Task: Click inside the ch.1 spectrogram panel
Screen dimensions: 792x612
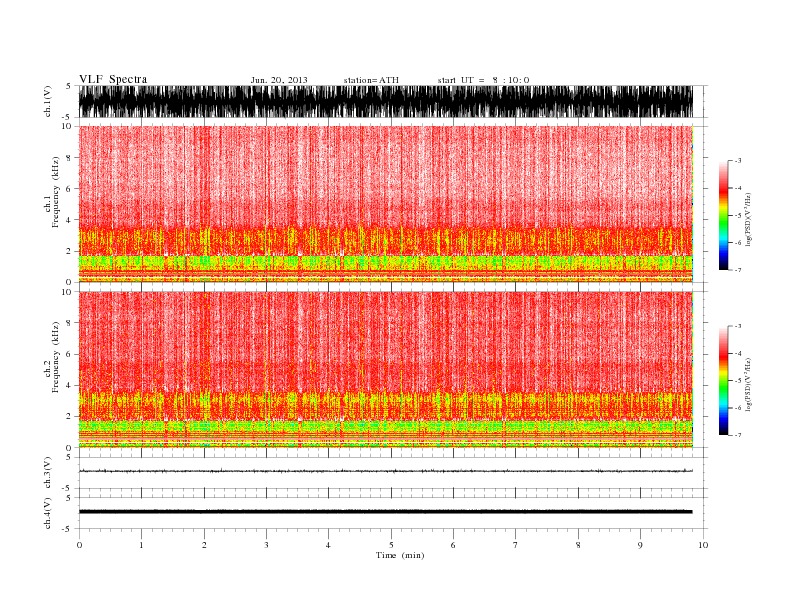Action: [x=385, y=203]
